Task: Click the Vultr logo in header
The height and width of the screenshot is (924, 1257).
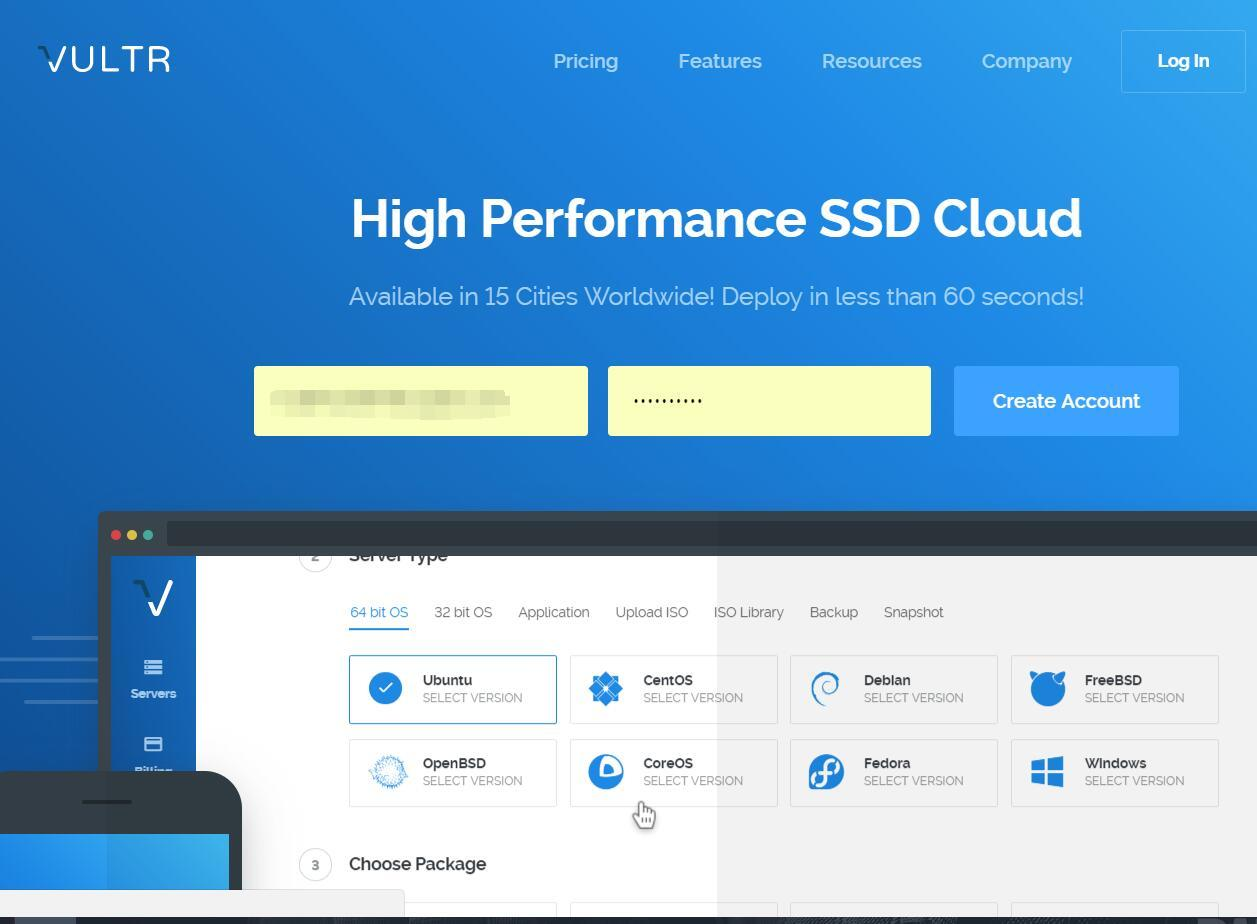Action: 104,59
